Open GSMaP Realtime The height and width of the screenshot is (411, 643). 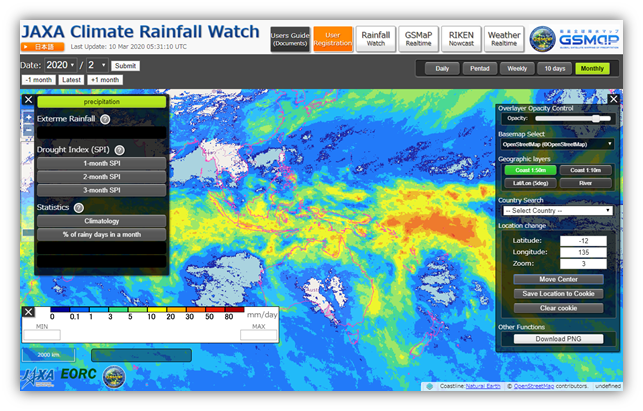tap(418, 39)
